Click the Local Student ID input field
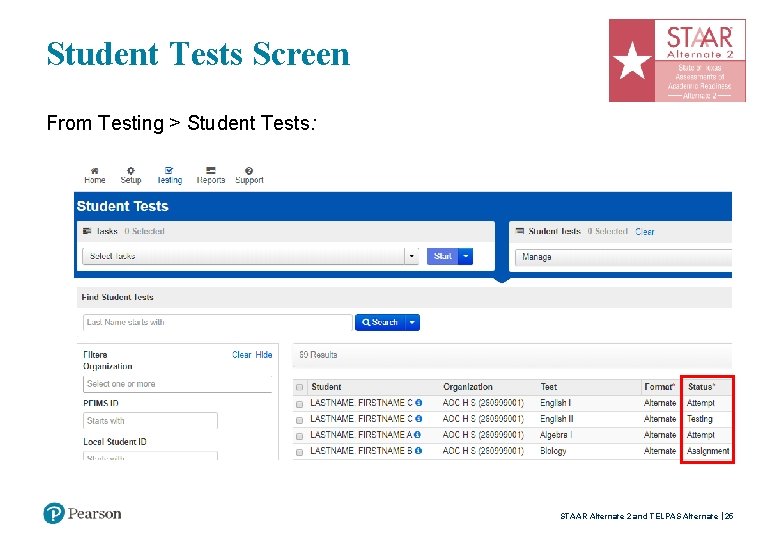 [150, 456]
